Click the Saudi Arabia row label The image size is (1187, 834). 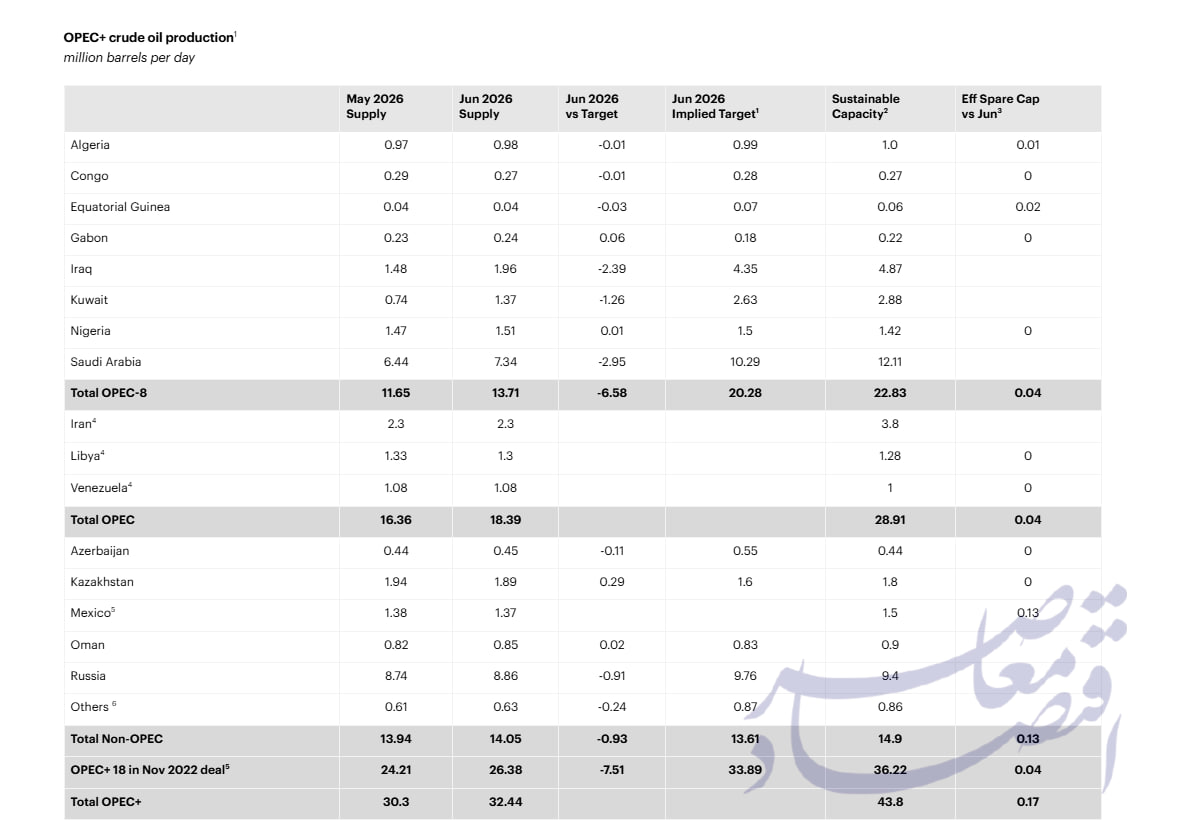106,362
